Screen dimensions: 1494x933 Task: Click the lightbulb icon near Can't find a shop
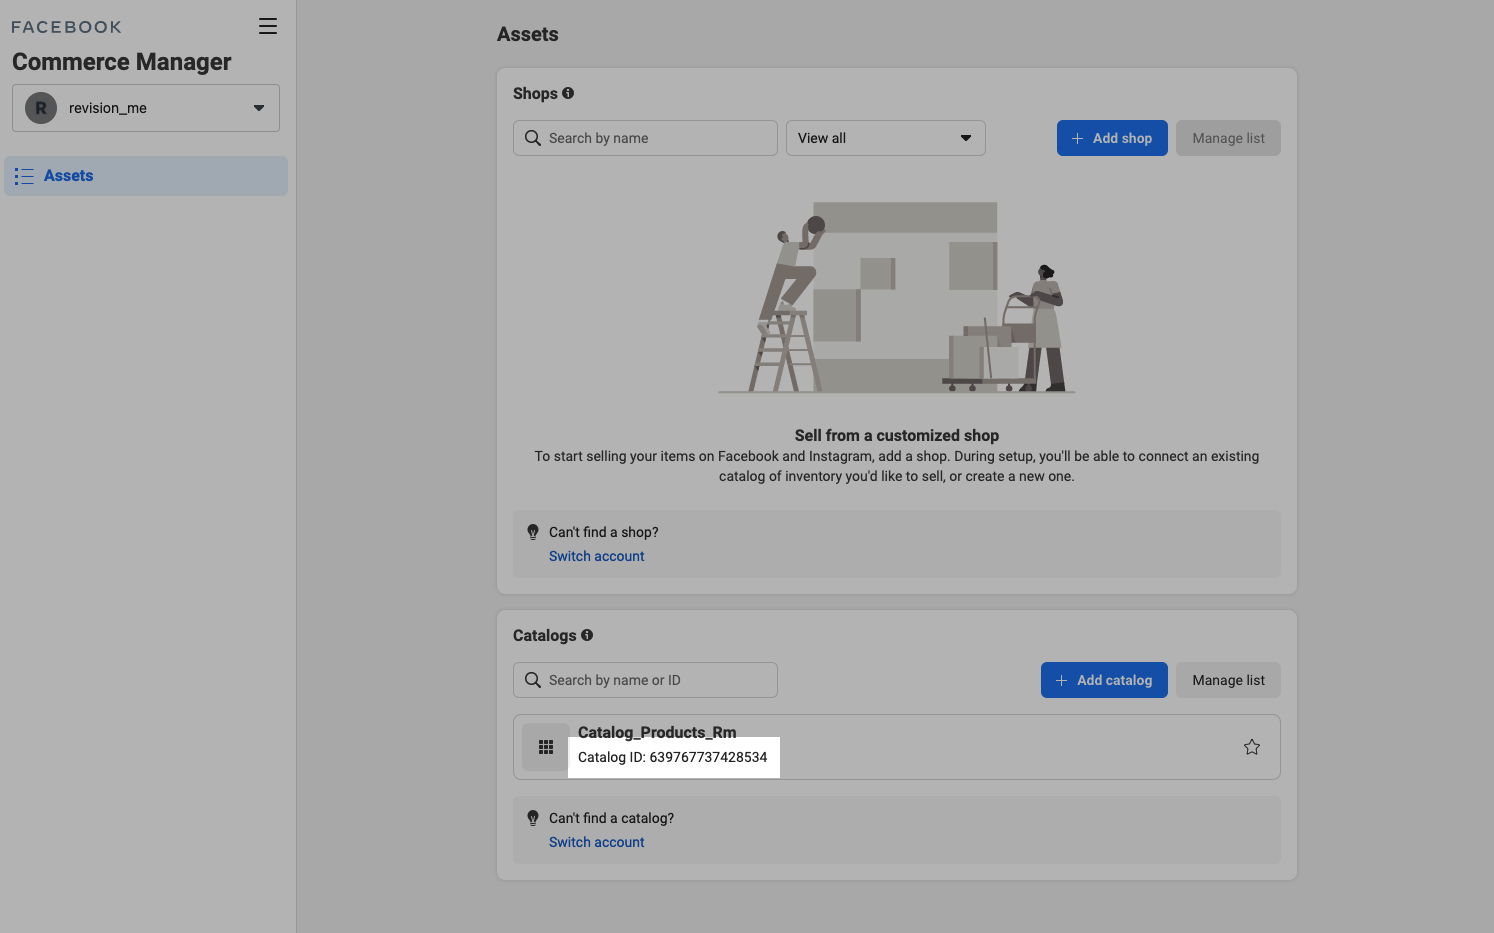(533, 532)
